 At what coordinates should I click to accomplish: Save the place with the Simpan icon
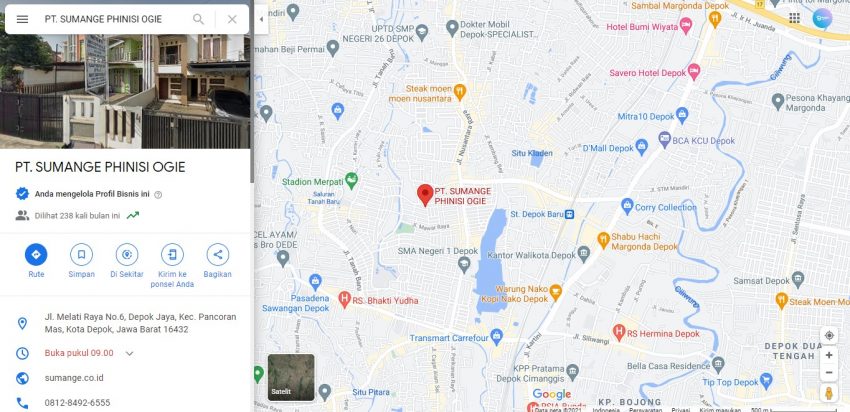coord(81,254)
